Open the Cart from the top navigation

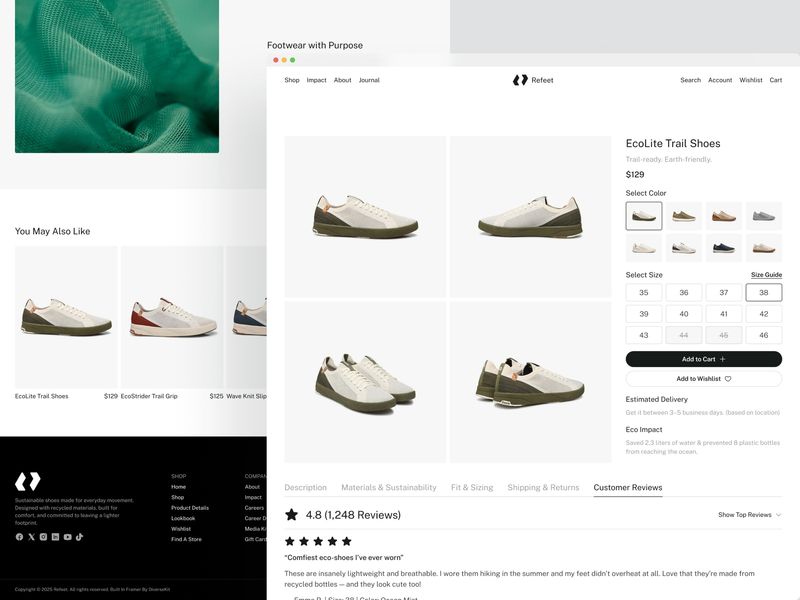[x=777, y=79]
